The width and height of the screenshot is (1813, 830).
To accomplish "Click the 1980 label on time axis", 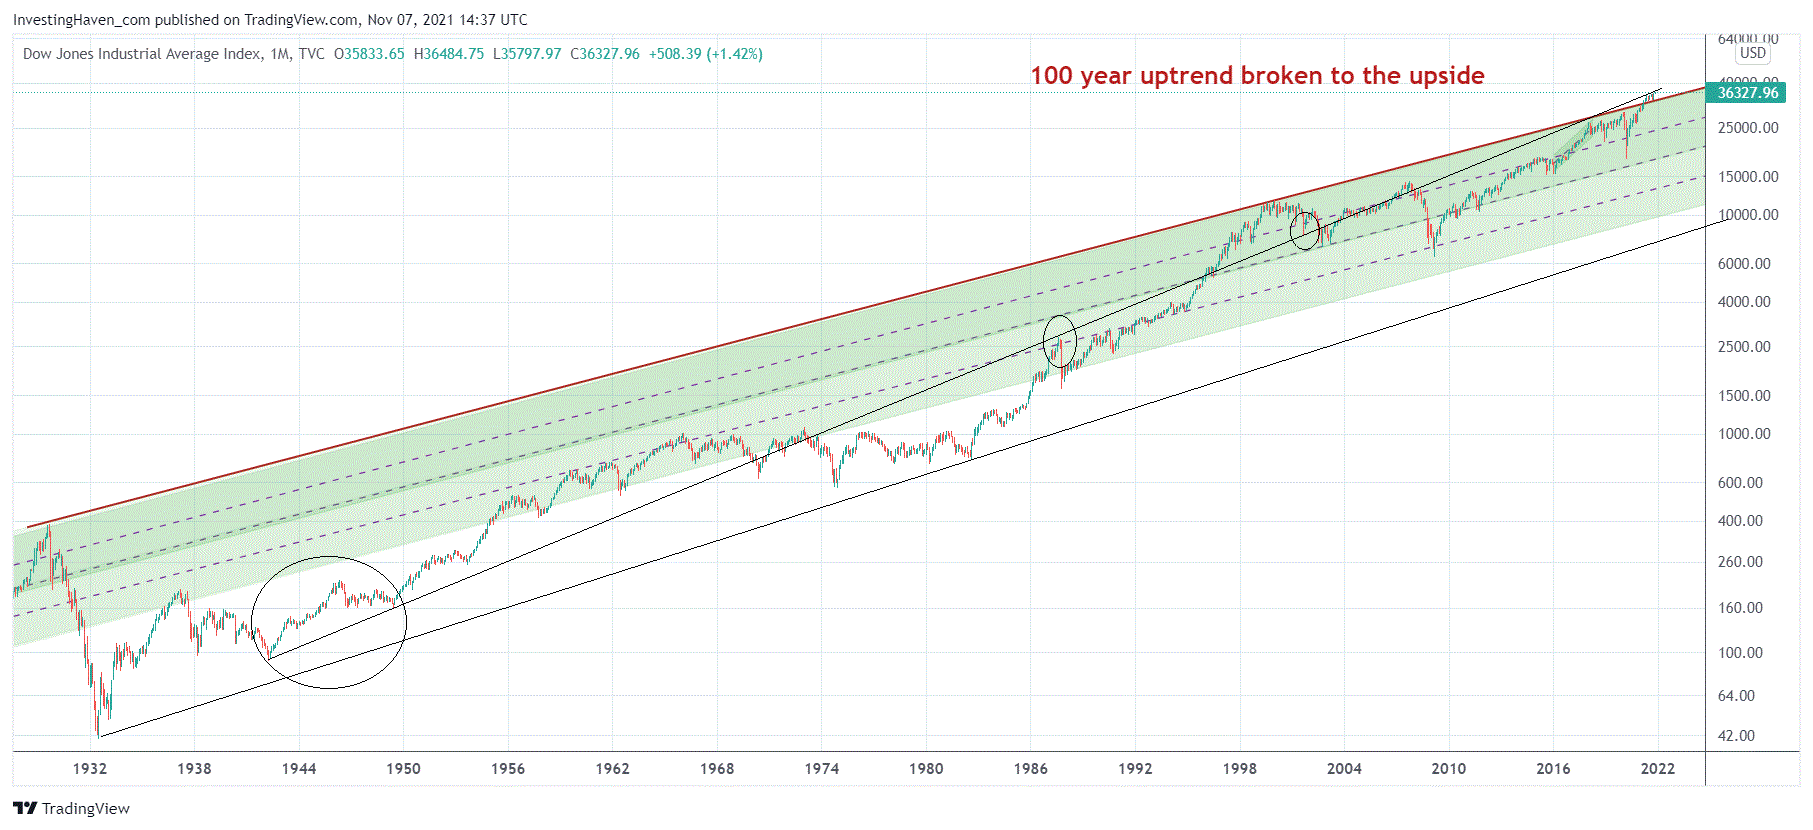I will coord(926,768).
